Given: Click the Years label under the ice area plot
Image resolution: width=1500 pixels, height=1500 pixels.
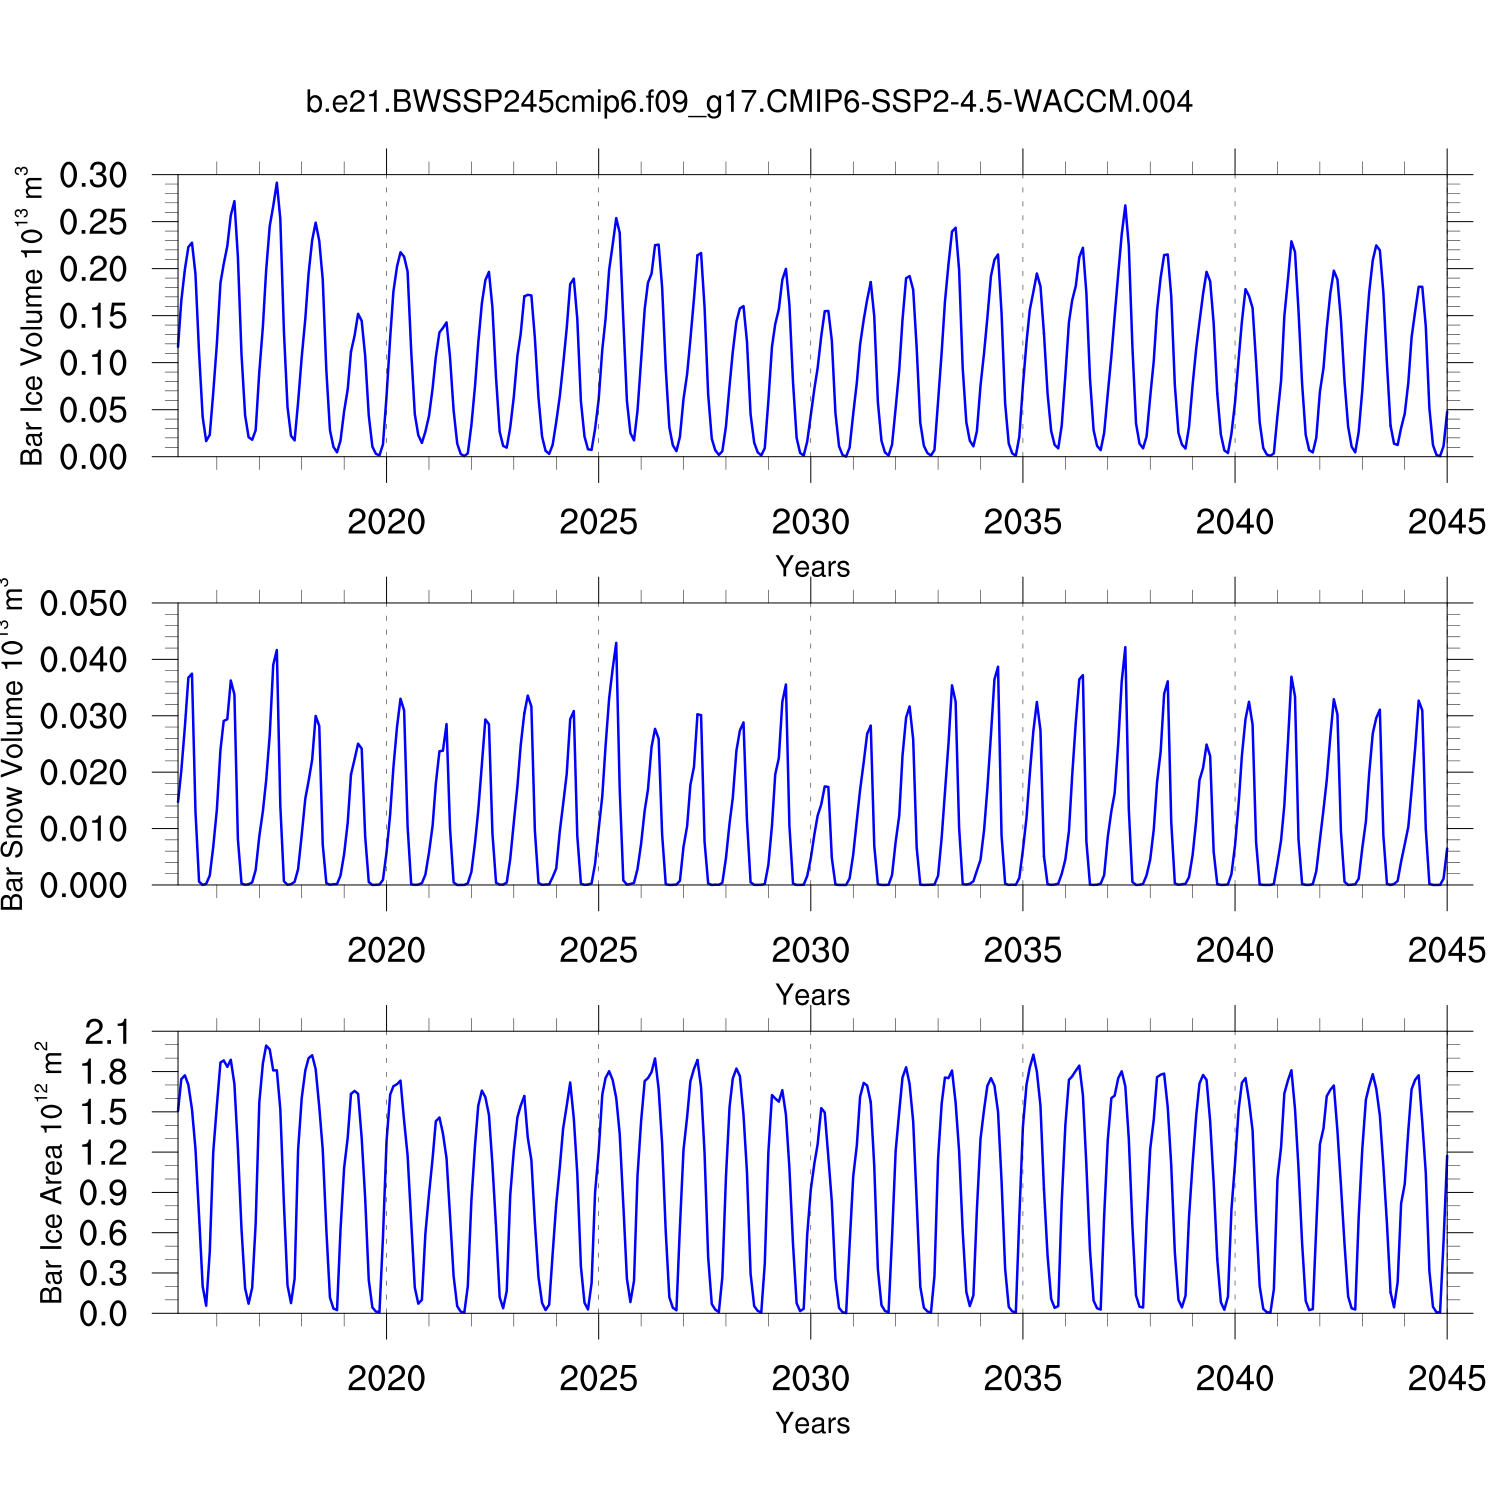Looking at the screenshot, I should click(x=812, y=1423).
